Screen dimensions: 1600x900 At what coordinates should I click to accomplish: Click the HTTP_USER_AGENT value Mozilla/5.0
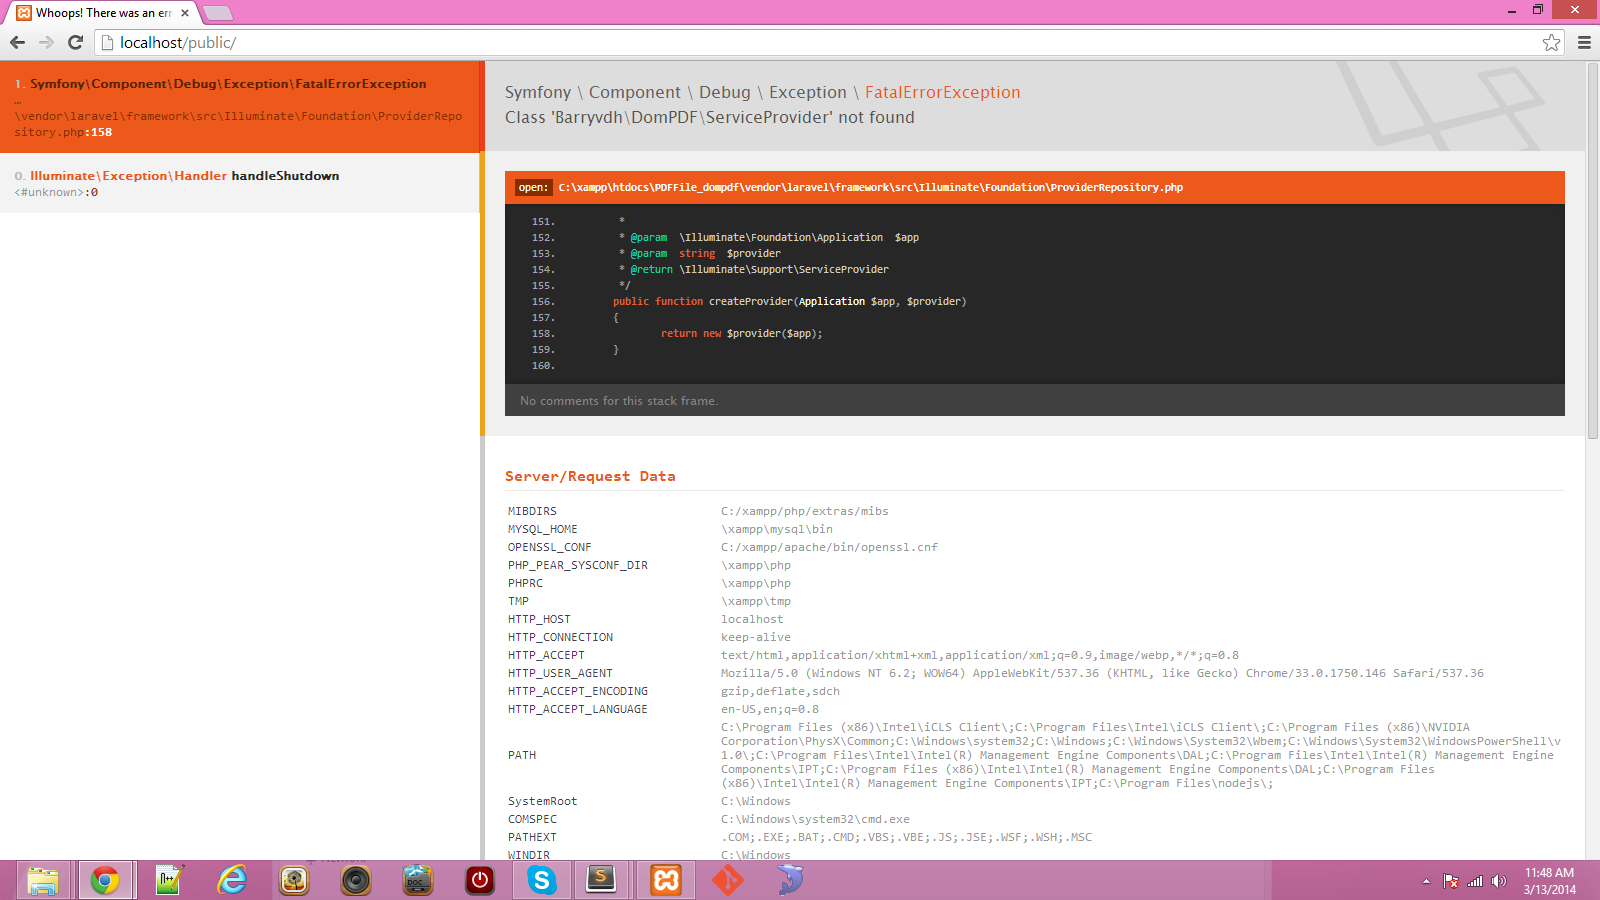point(1102,673)
